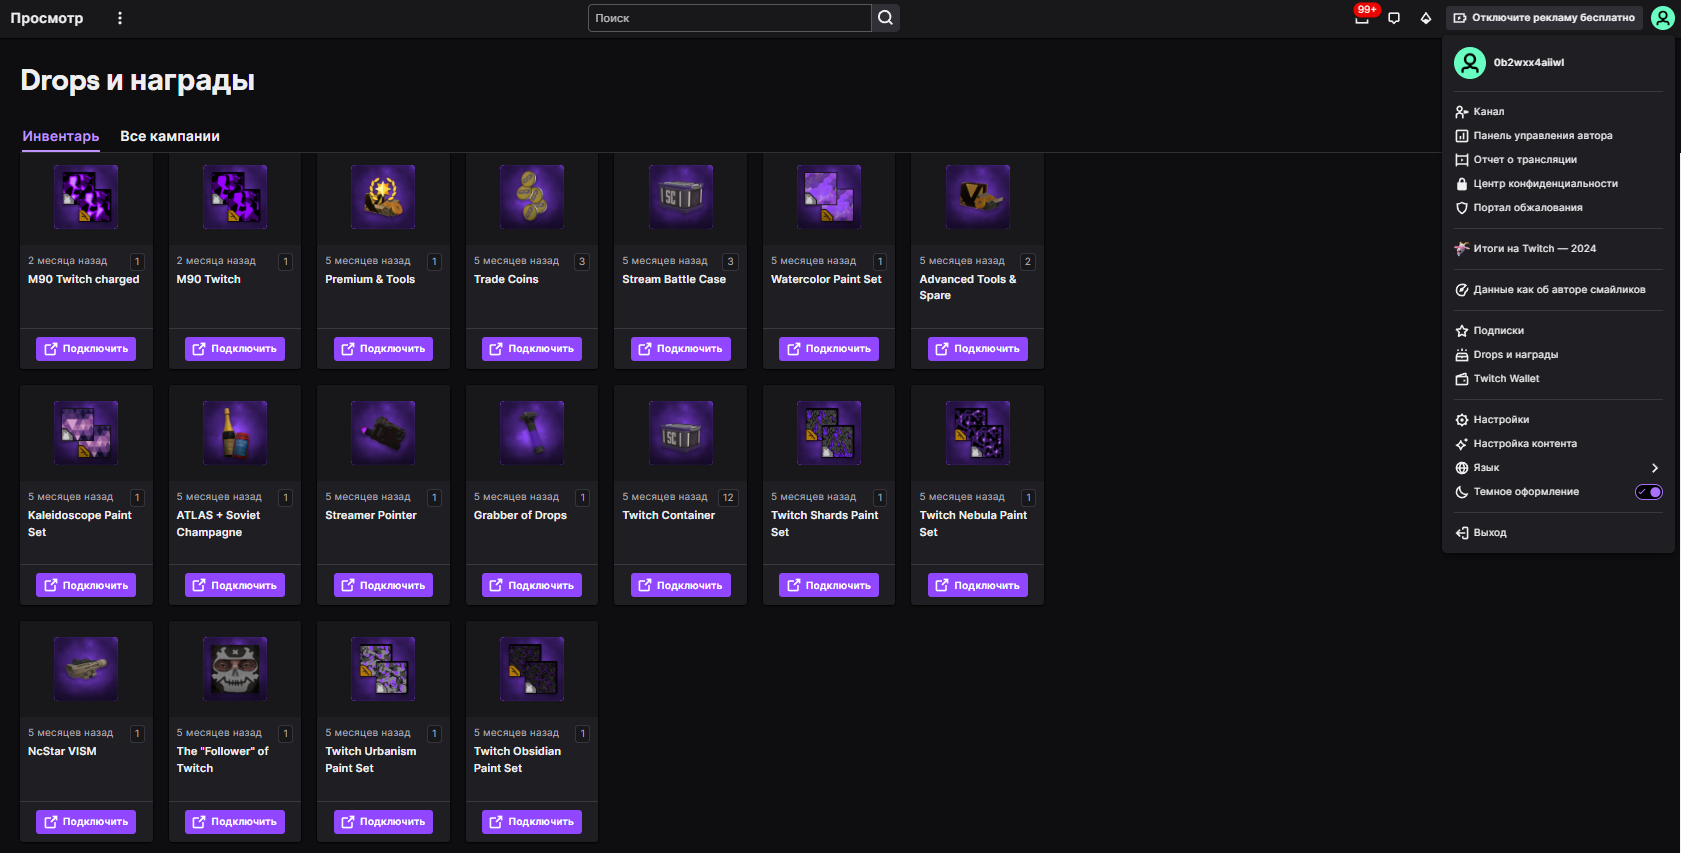The image size is (1681, 853).
Task: Click the Настройки gear icon
Action: (x=1462, y=420)
